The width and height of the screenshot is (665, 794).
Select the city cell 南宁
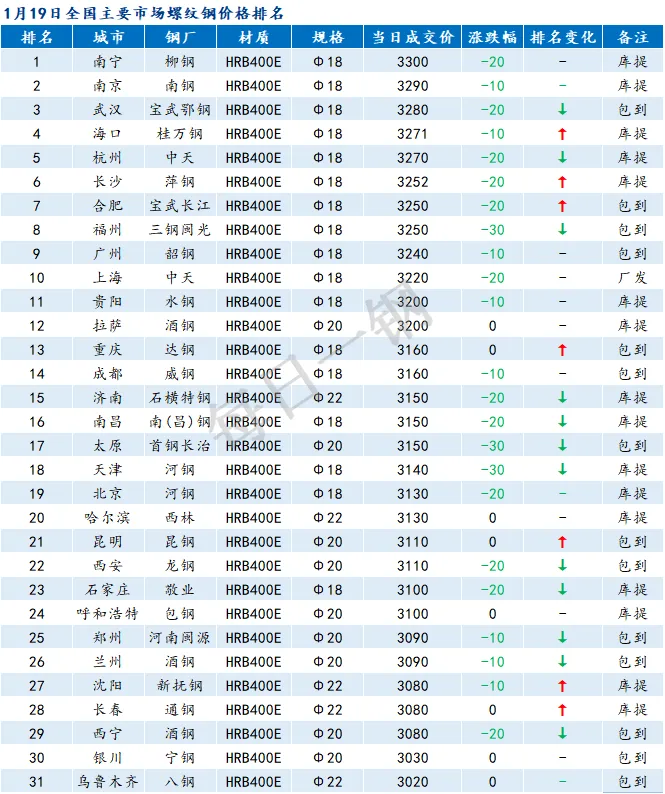point(107,62)
